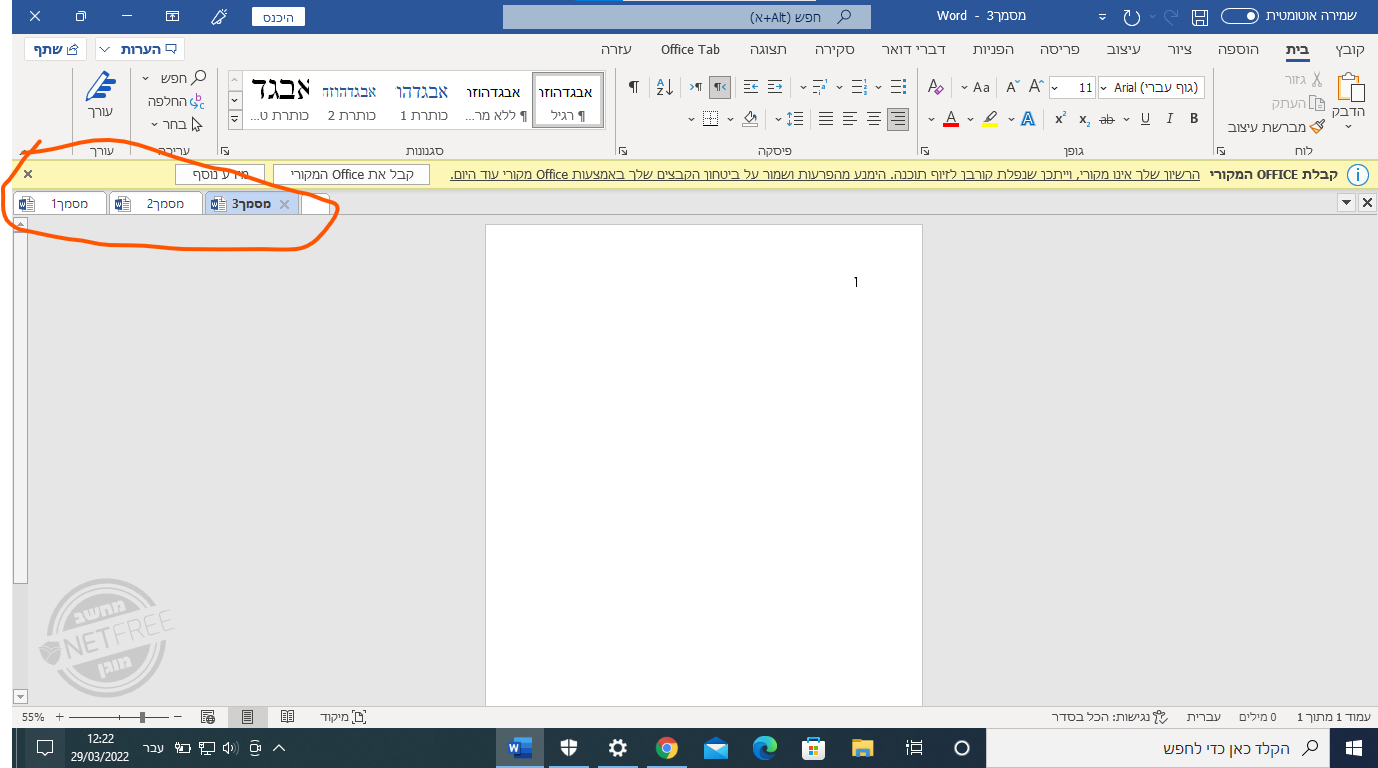Screen dimensions: 1378x768
Task: Toggle the AutoSave switch
Action: [1240, 16]
